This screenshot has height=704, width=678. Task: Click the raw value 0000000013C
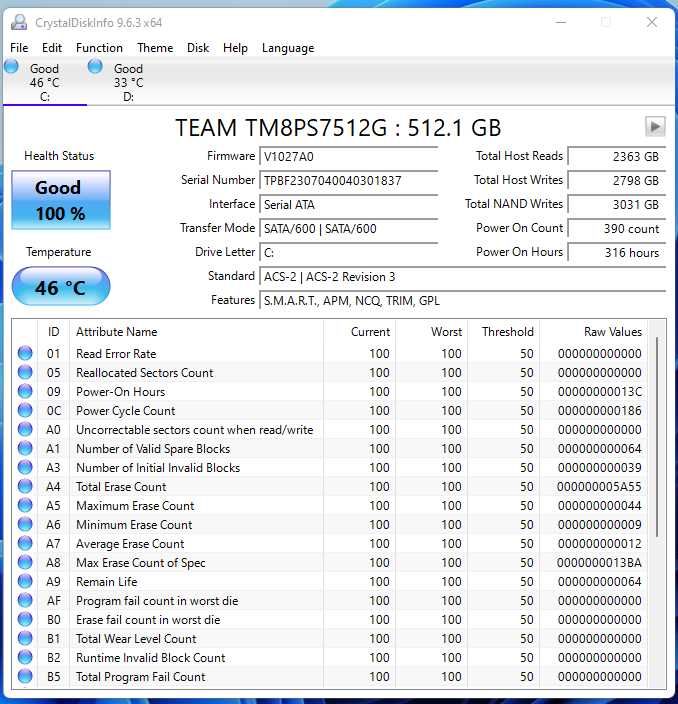pyautogui.click(x=599, y=392)
